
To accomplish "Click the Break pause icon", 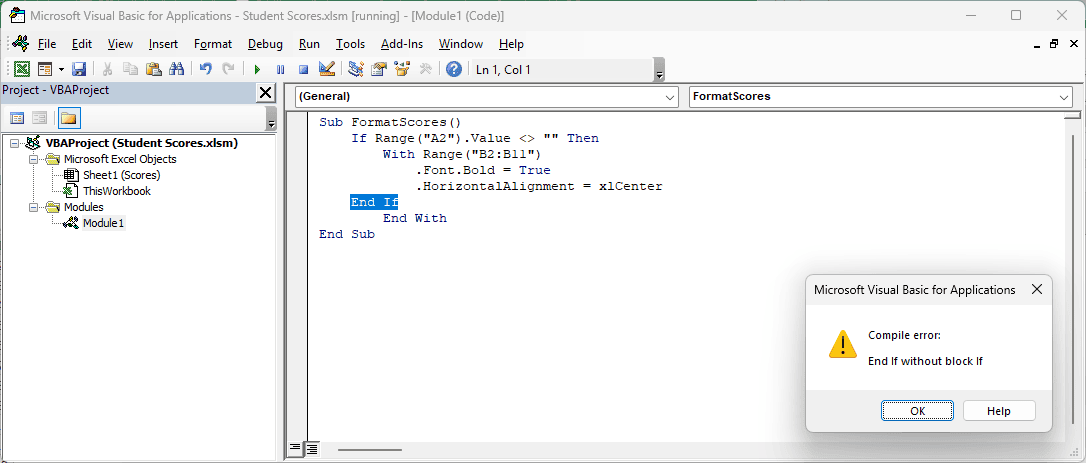I will pyautogui.click(x=281, y=69).
